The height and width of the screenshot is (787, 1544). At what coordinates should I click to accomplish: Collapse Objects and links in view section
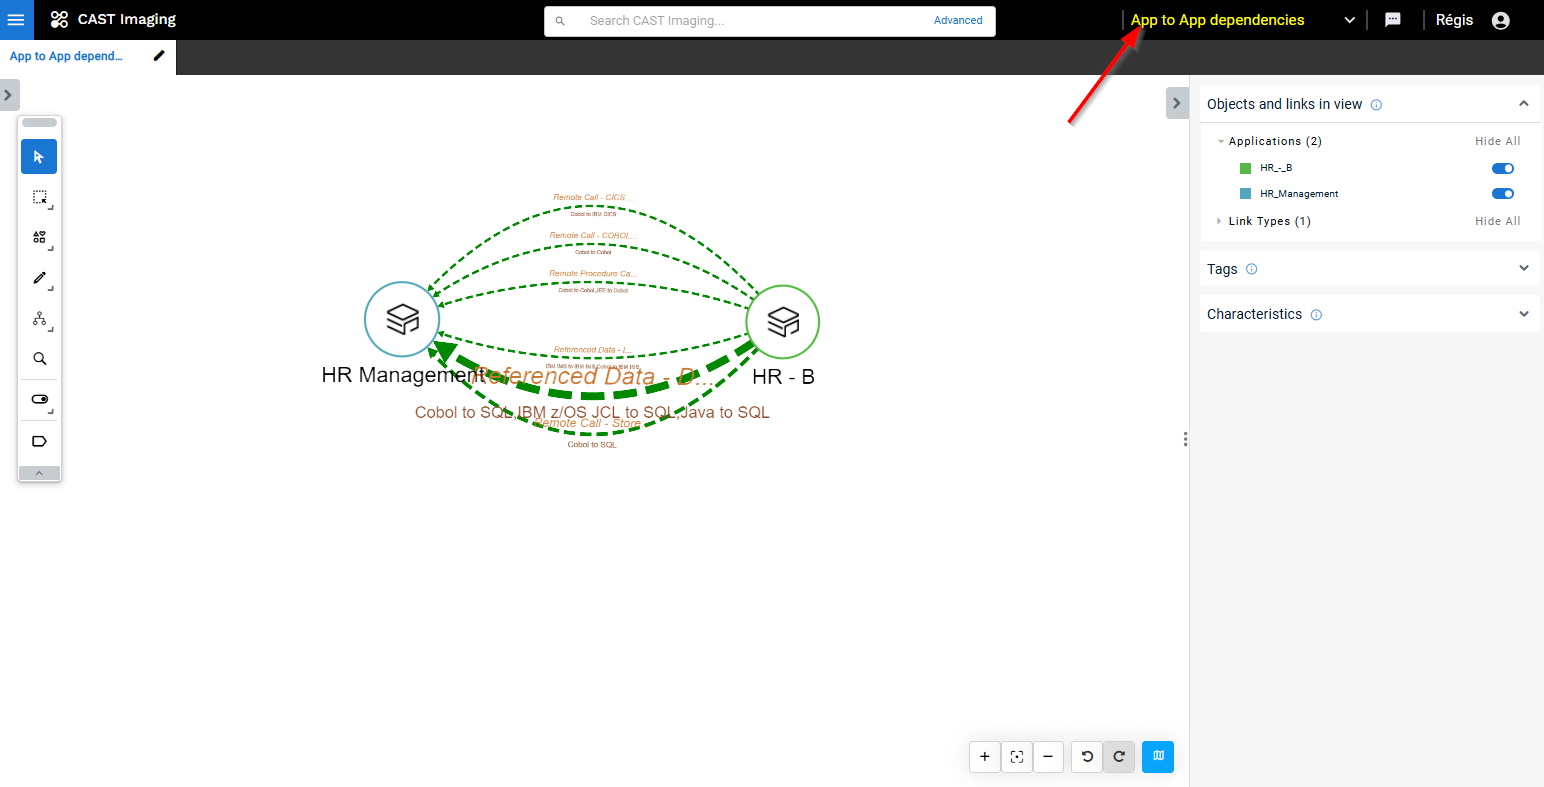click(x=1523, y=104)
